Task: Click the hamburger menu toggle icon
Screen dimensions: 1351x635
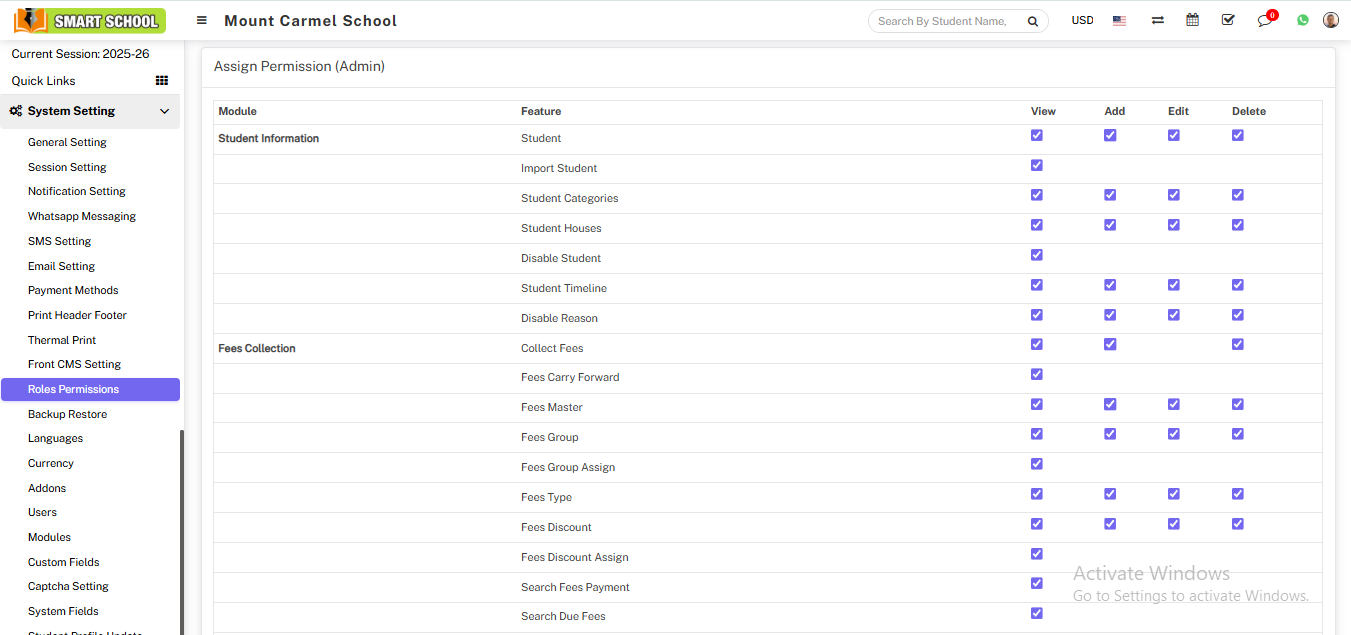Action: click(202, 20)
